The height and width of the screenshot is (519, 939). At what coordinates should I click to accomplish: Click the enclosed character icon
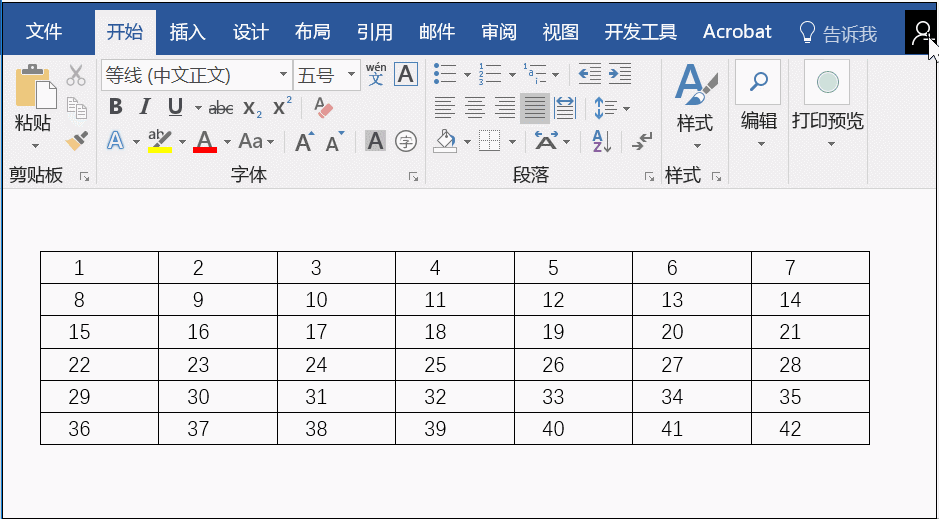click(406, 142)
